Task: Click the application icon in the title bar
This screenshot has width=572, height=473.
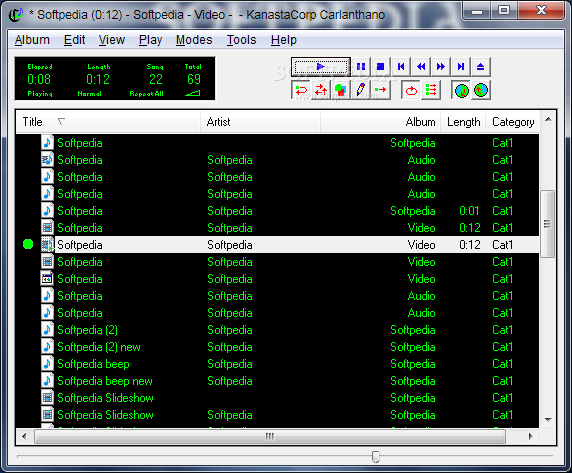Action: pyautogui.click(x=16, y=15)
